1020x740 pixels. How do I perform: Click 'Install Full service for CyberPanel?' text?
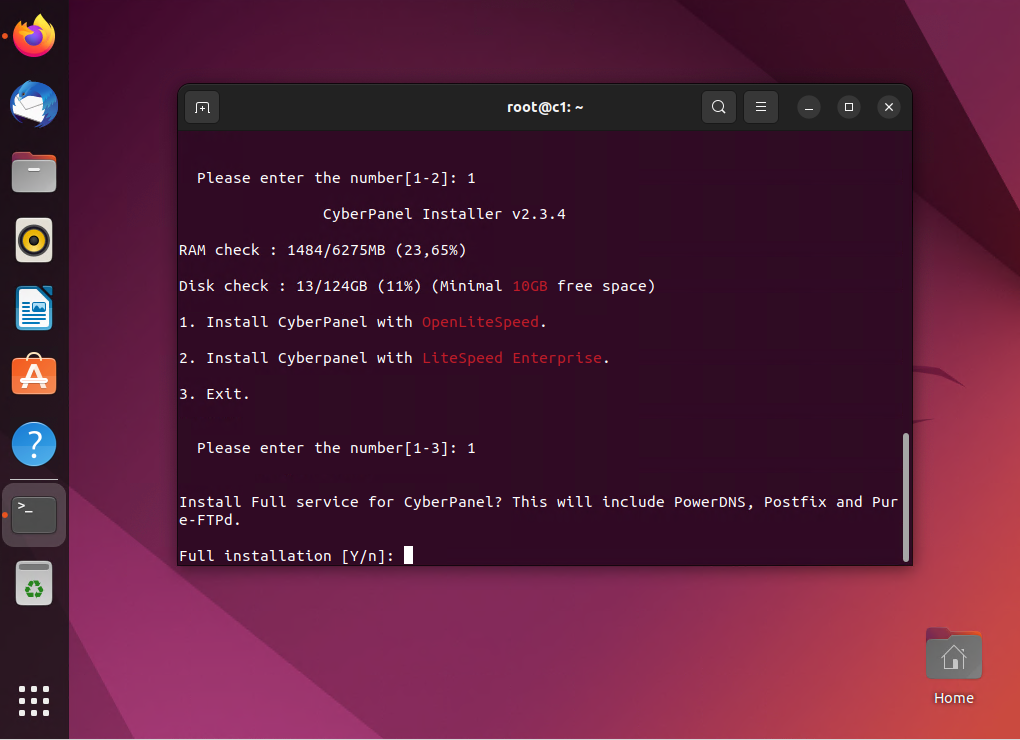[341, 502]
